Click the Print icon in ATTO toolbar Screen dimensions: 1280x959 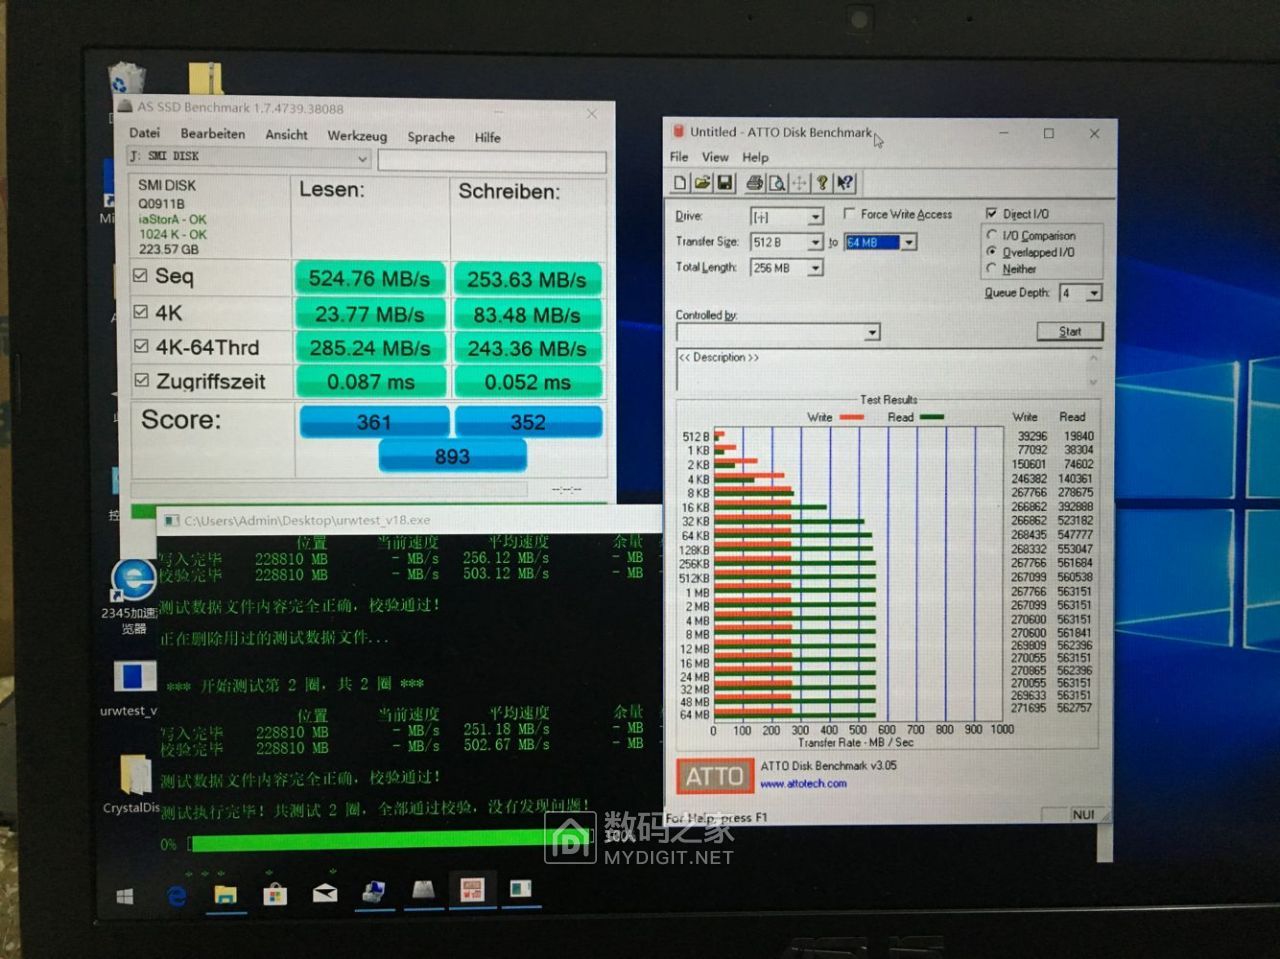pos(755,183)
